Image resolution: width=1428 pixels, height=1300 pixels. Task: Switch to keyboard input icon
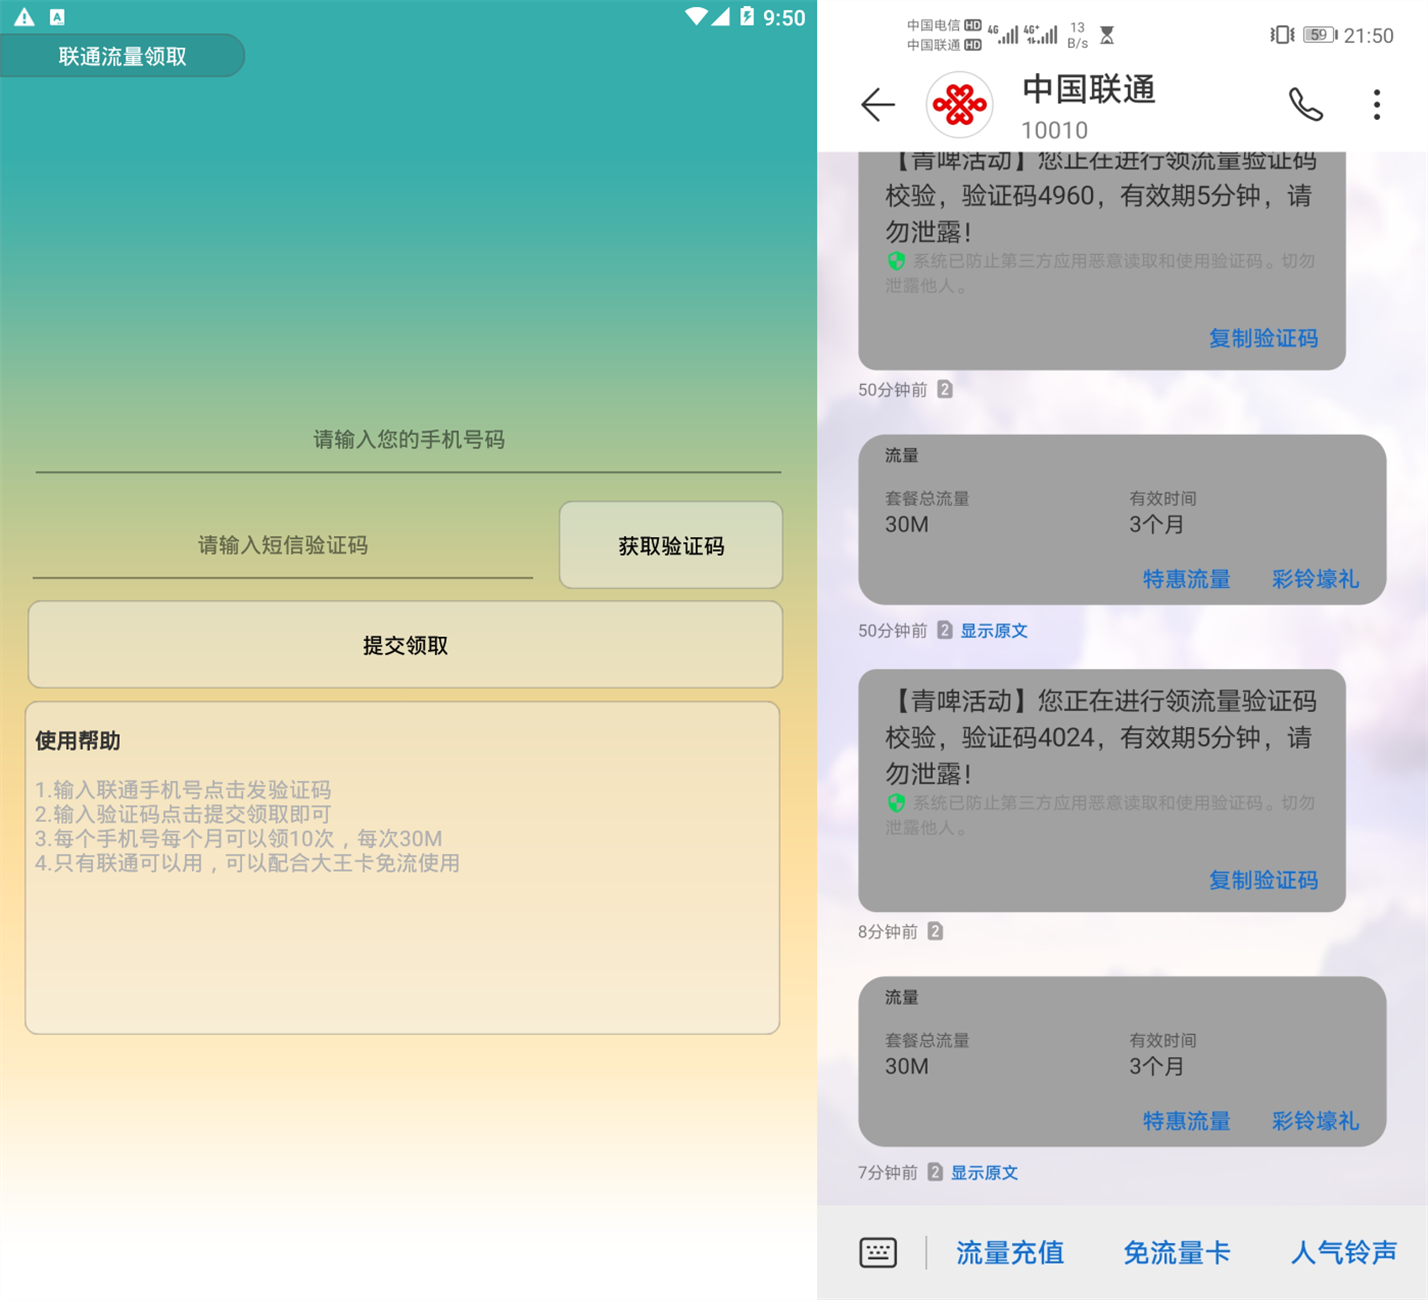tap(878, 1252)
